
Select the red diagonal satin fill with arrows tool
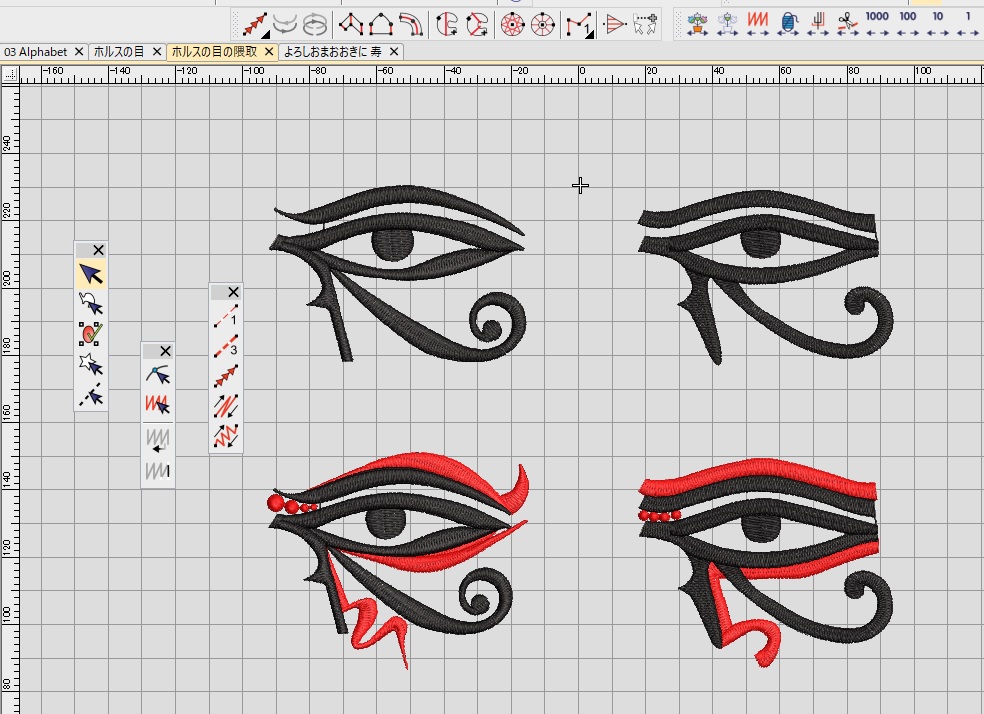coord(226,406)
